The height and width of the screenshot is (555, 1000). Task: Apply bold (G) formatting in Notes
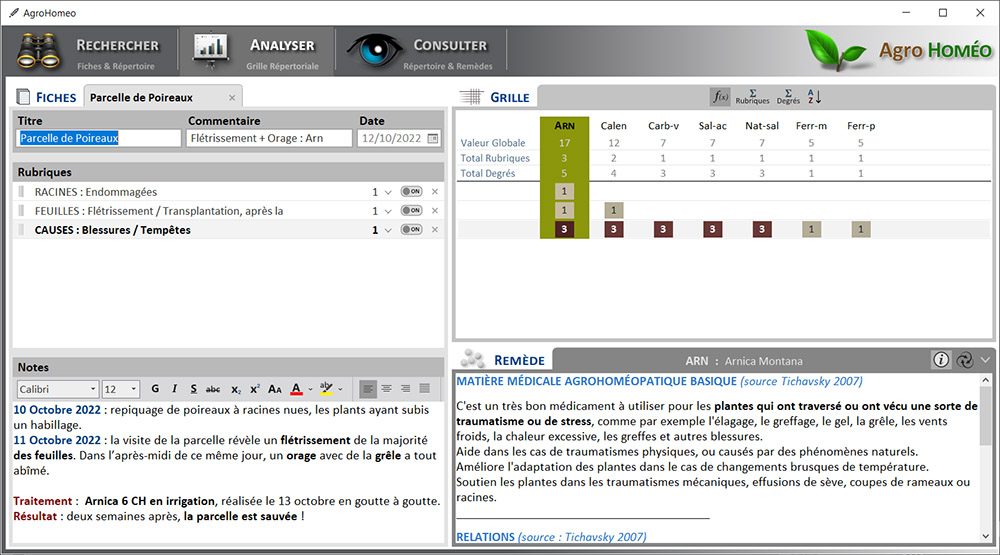click(155, 388)
